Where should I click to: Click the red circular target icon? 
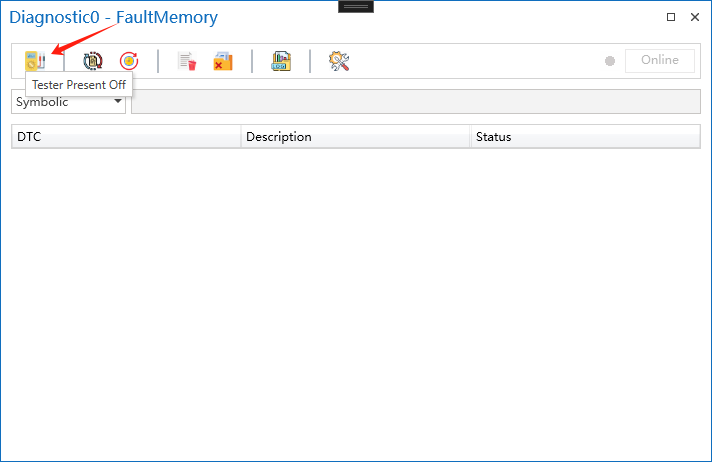[x=129, y=61]
